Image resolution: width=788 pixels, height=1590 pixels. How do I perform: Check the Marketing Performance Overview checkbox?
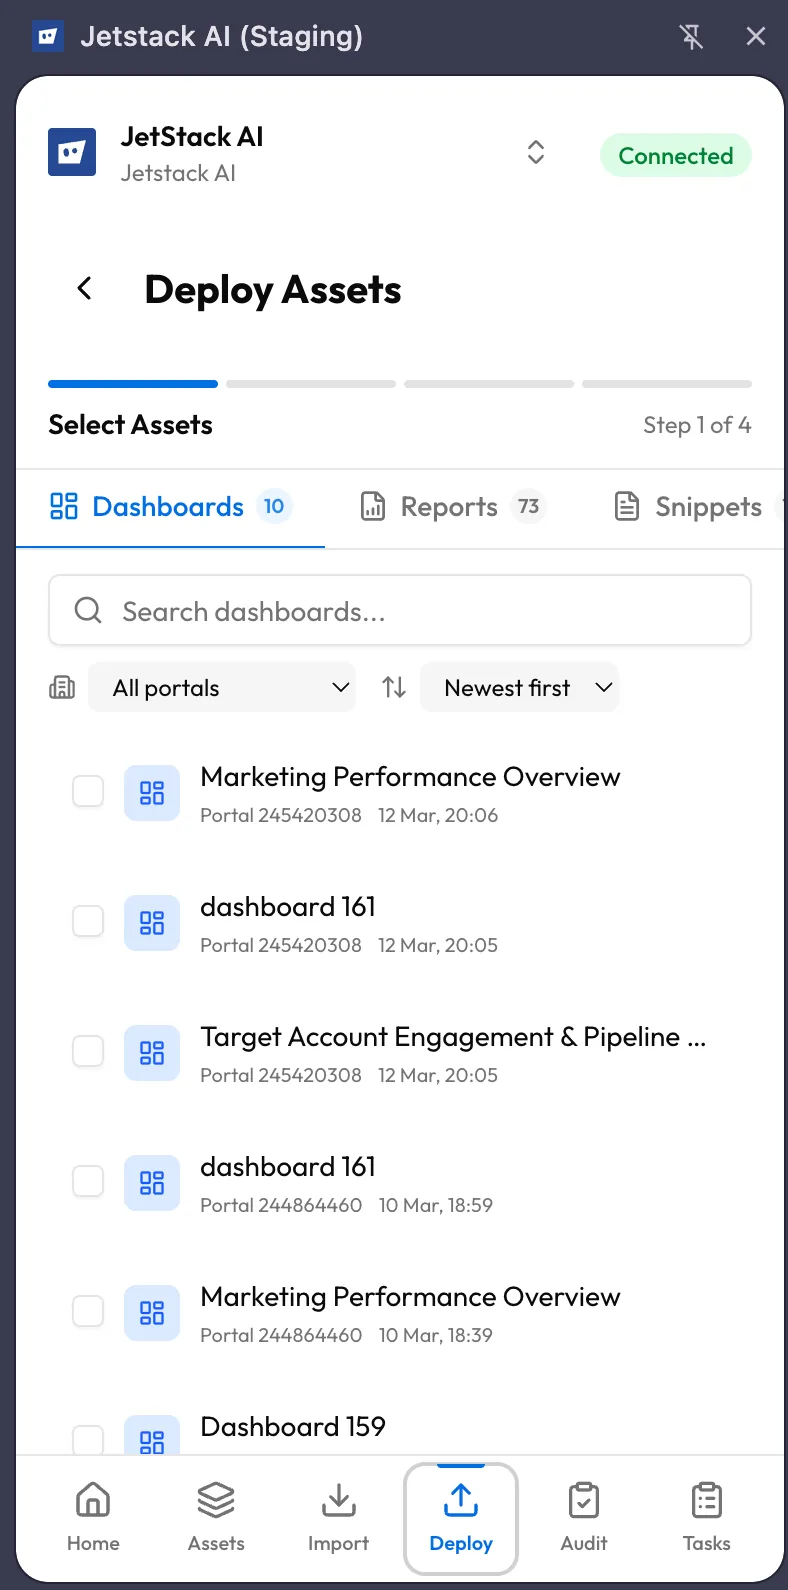pos(88,791)
